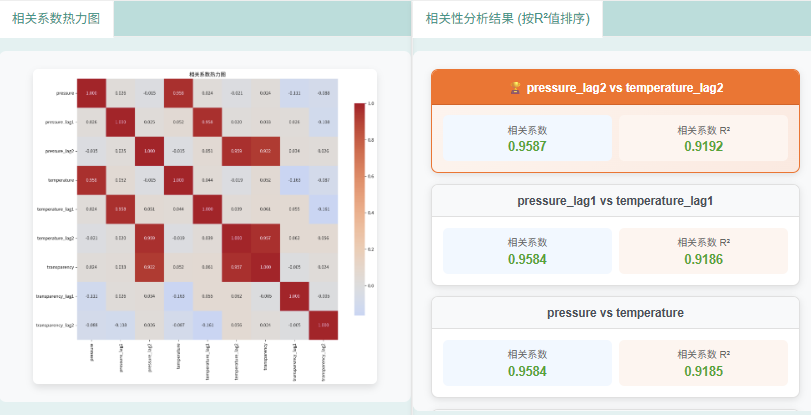Click heatmap cell at pressure_lag1 row, temperature_lag1 column
Screen dimensions: 811x415
[x=207, y=122]
